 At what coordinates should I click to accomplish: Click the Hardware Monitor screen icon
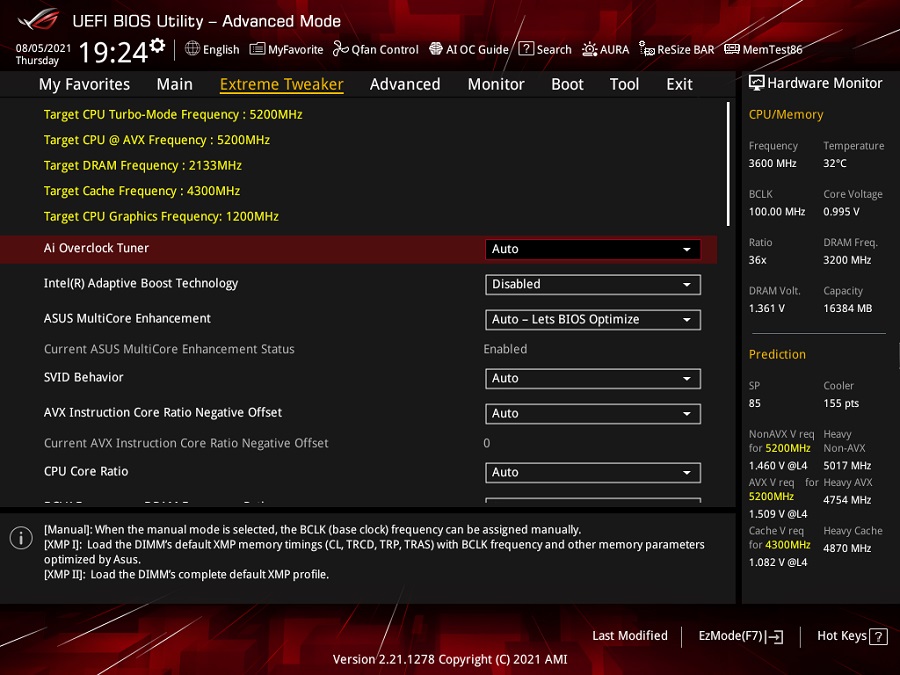click(x=757, y=83)
